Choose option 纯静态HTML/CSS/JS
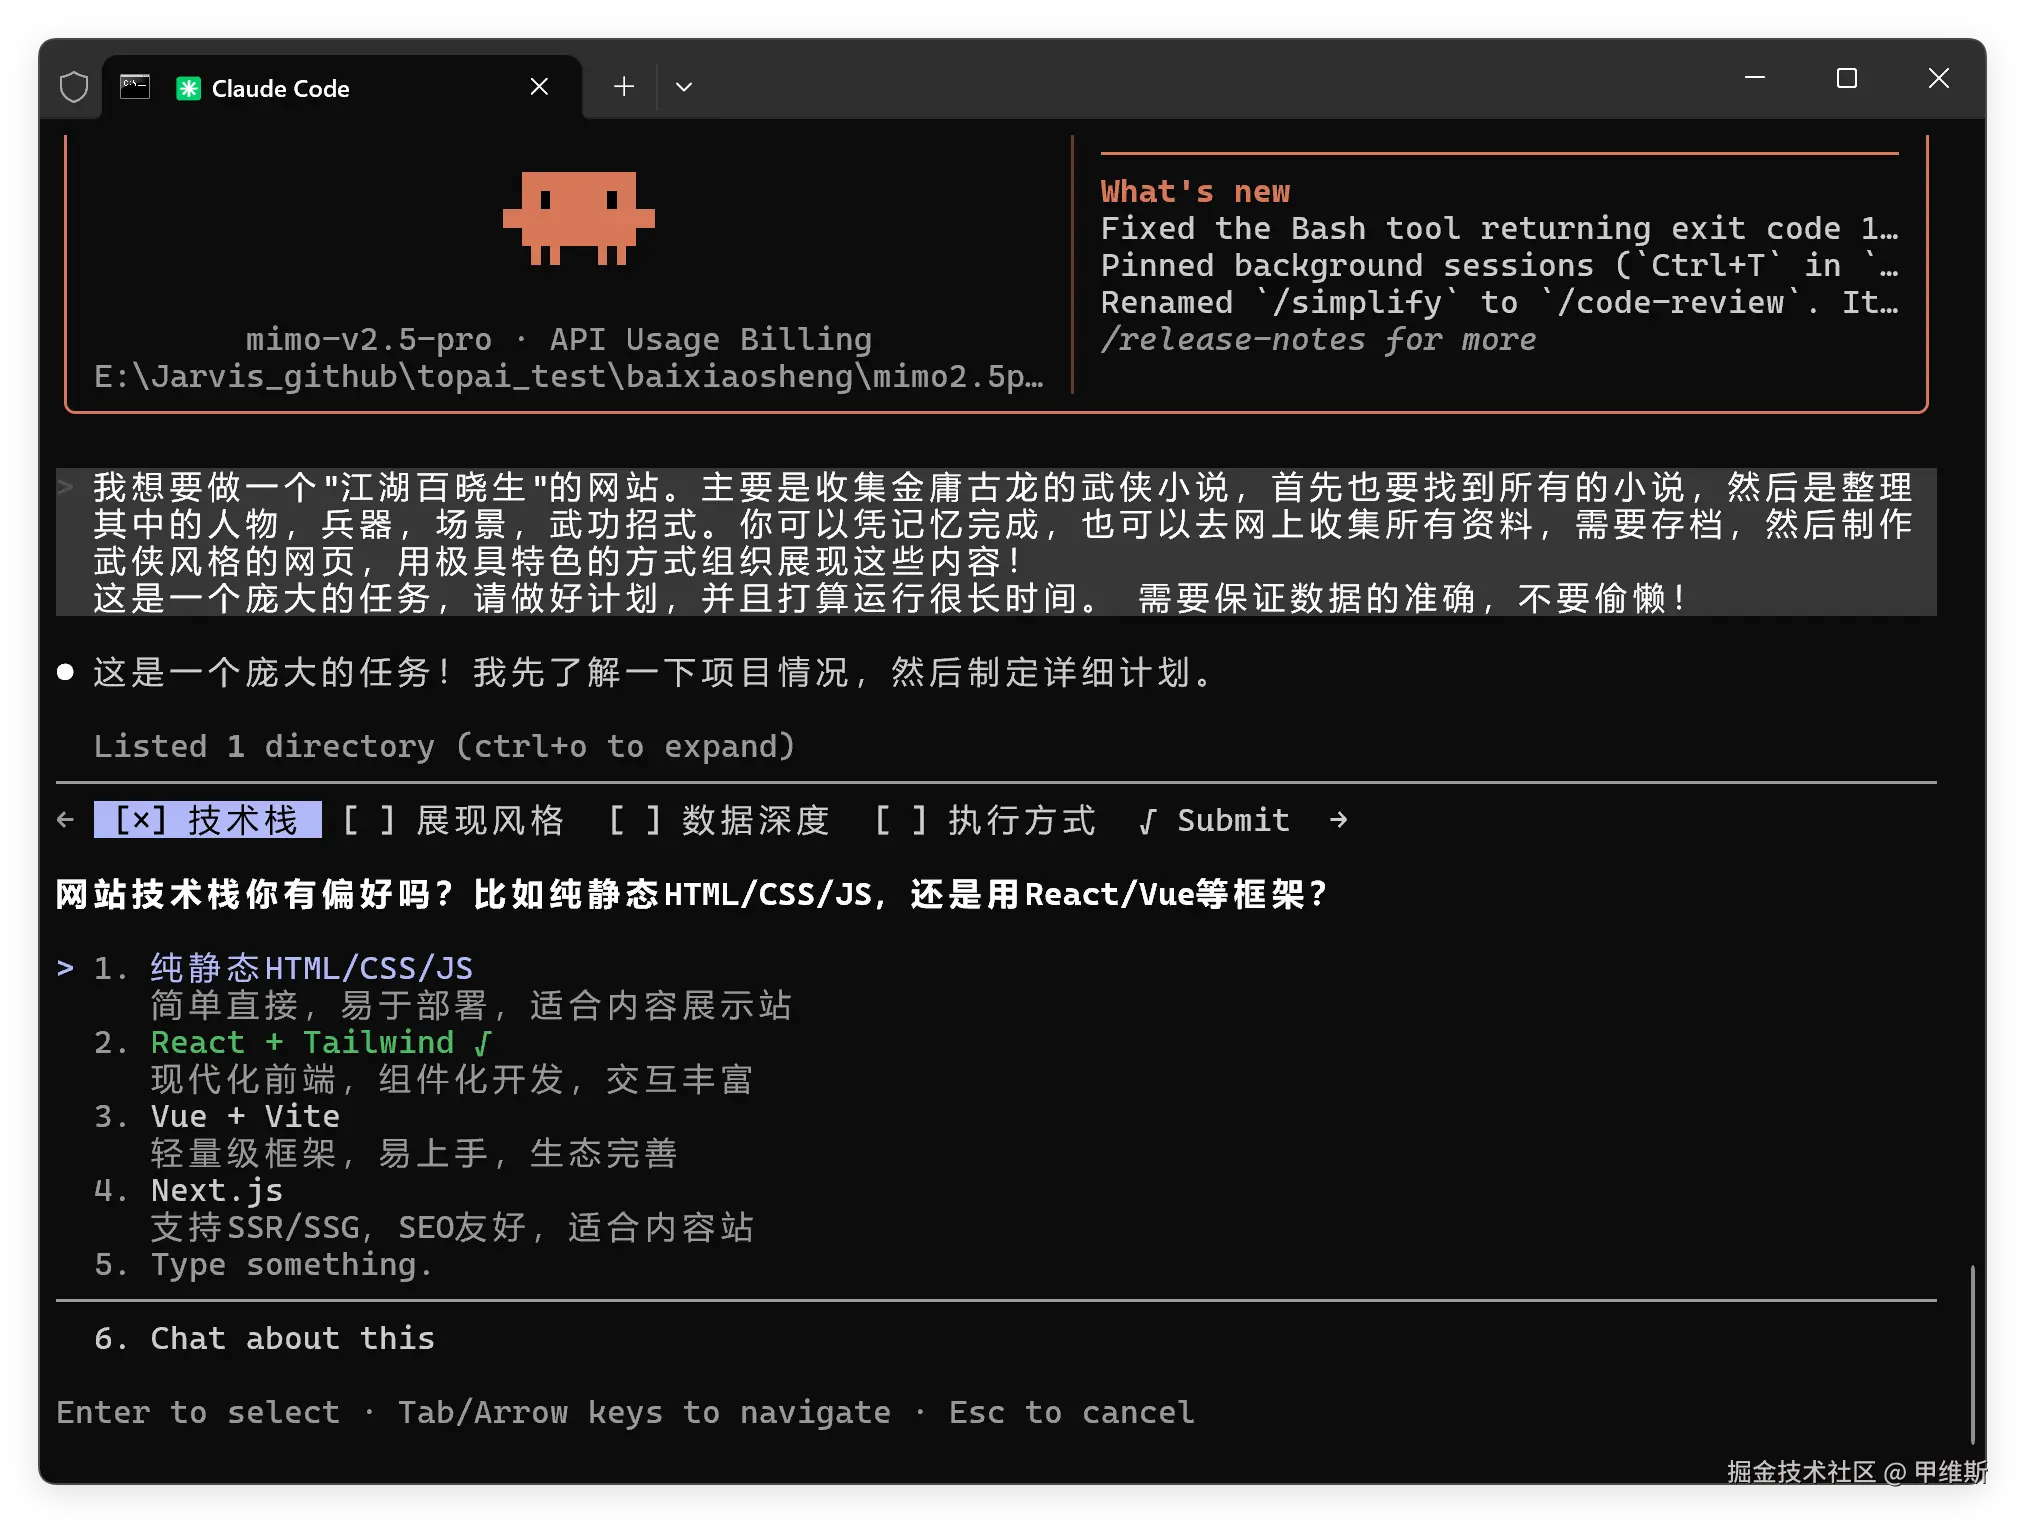The width and height of the screenshot is (2025, 1523). (311, 968)
